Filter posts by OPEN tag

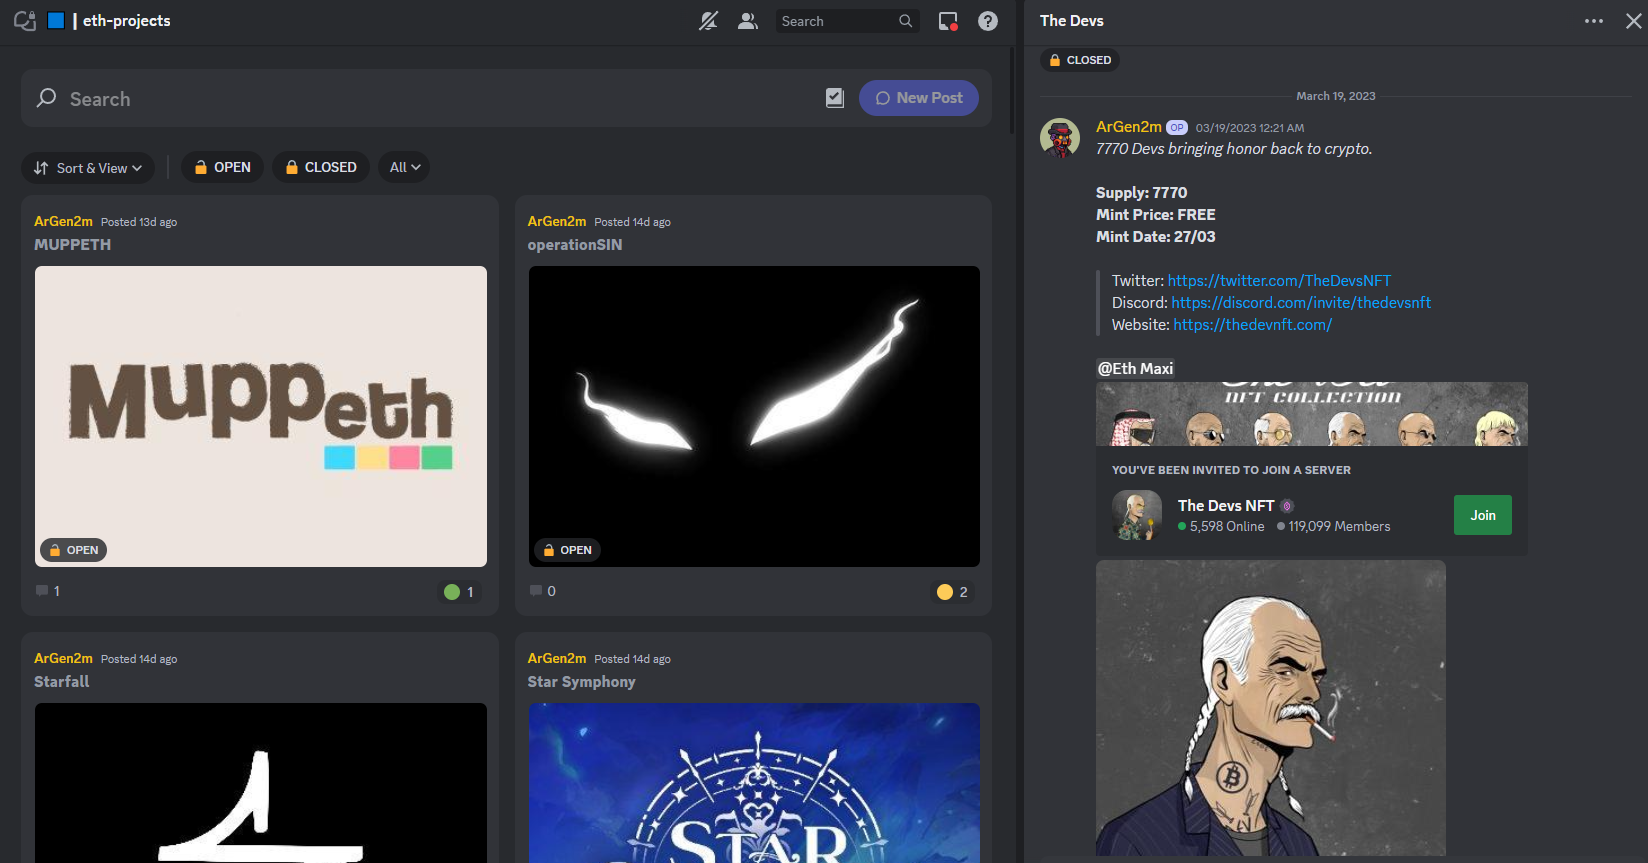click(x=222, y=168)
